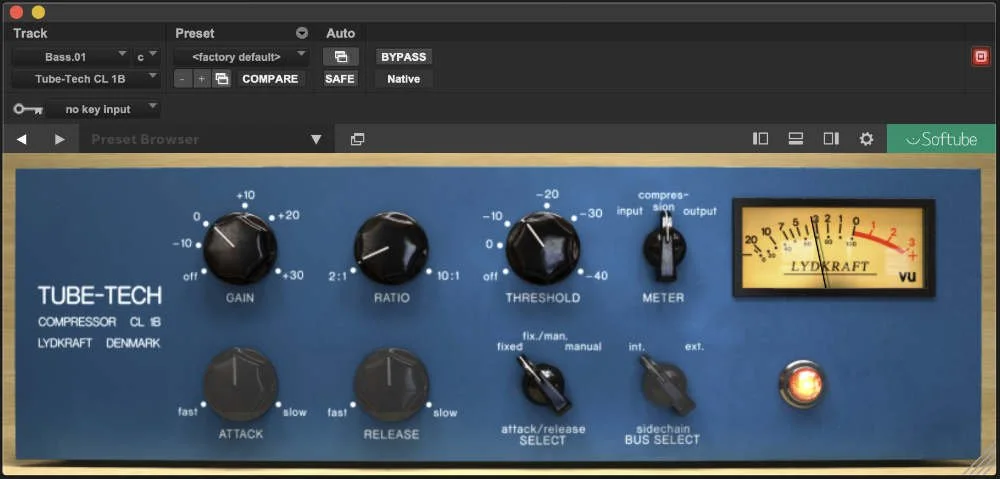Expand the Preset Browser dropdown triangle
This screenshot has width=1000, height=479.
pos(316,139)
